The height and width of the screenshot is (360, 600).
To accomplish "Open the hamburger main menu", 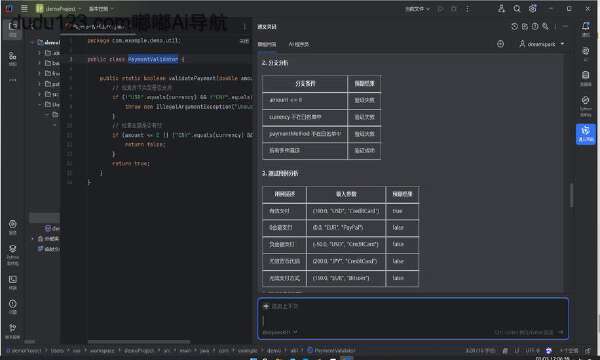I will 24,8.
